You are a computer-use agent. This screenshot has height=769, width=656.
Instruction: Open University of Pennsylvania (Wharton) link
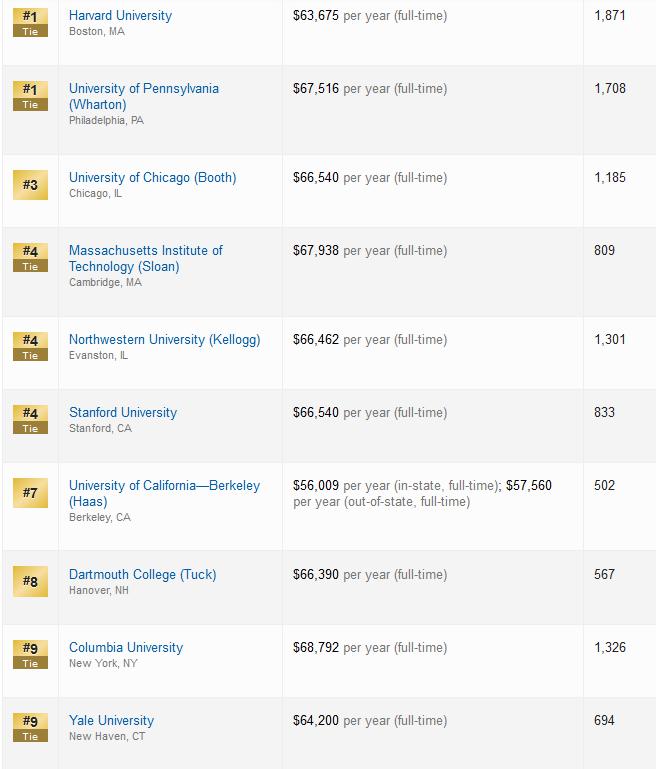(x=144, y=96)
